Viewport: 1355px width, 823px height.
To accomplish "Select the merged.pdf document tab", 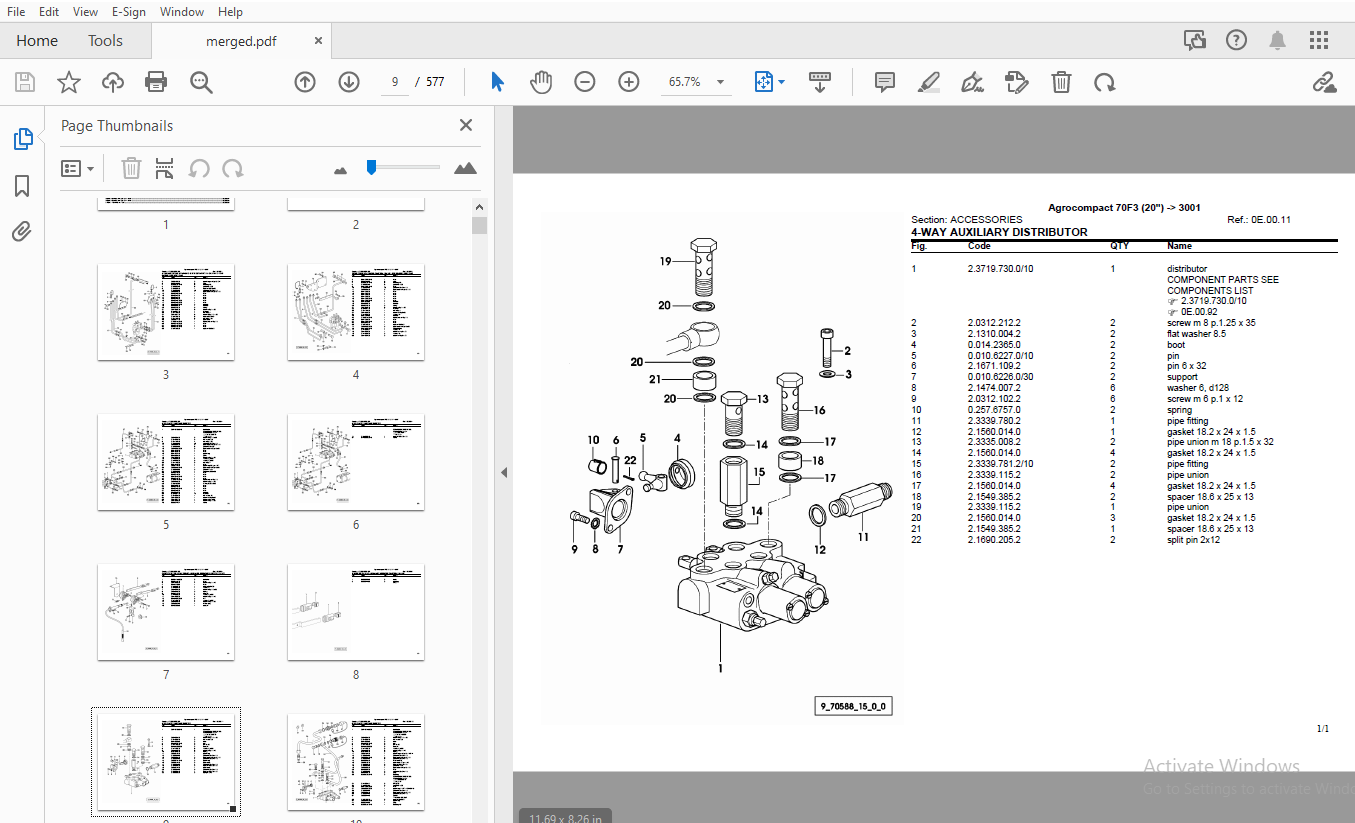I will [x=241, y=41].
